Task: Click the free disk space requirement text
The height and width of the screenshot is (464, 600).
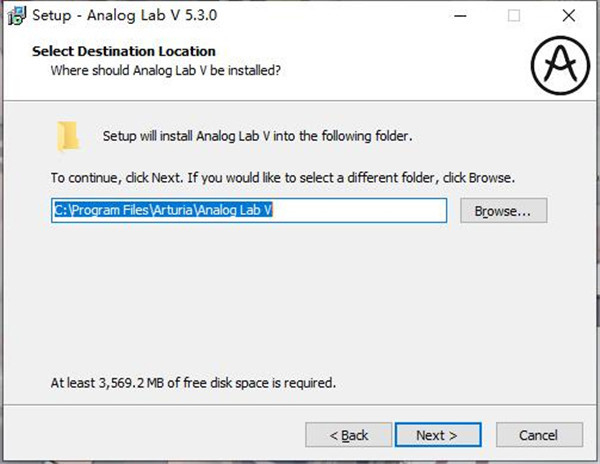Action: (193, 383)
